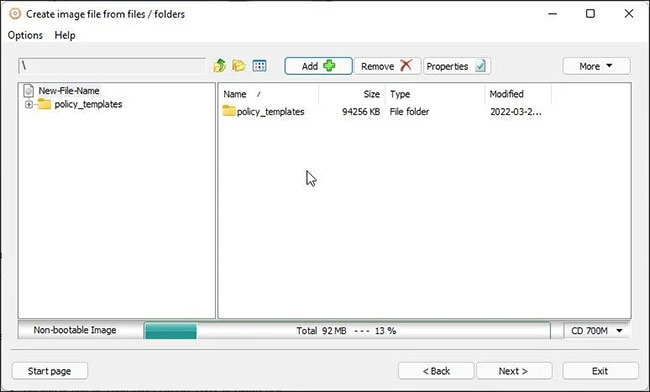Close the Create image file window

[x=629, y=14]
